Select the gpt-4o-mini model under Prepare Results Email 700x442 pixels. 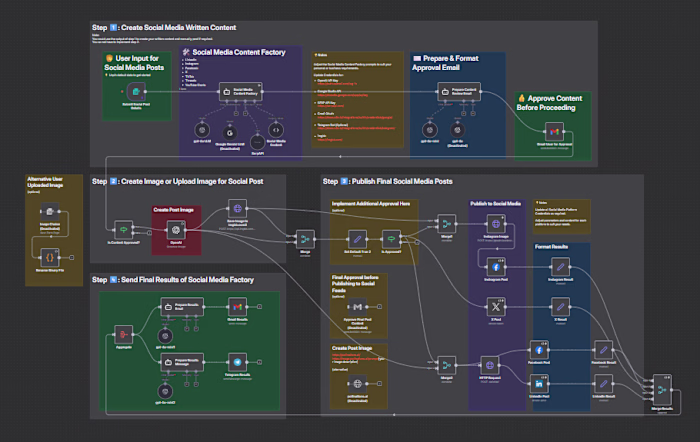pyautogui.click(x=165, y=336)
